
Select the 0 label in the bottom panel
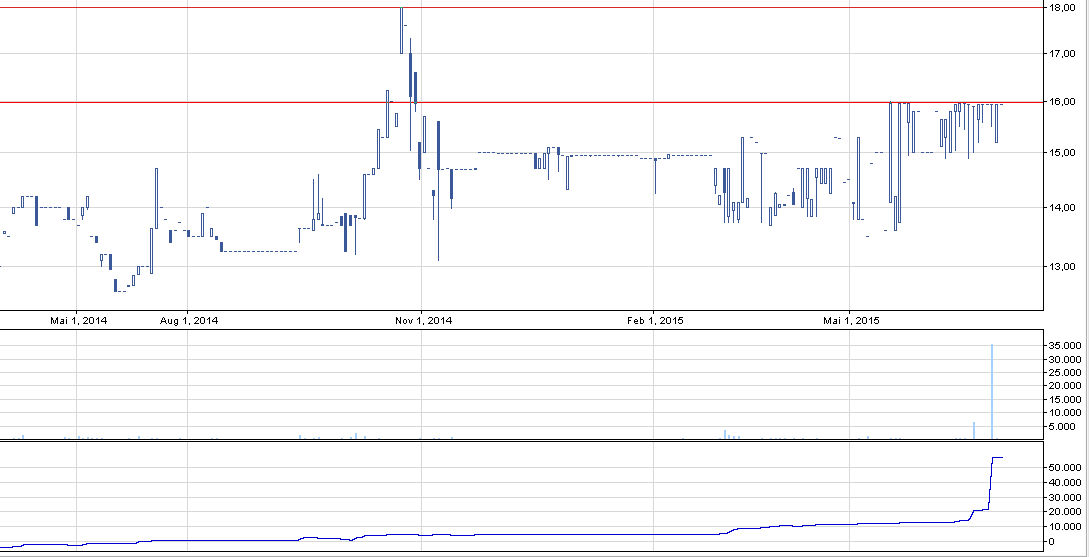pyautogui.click(x=1051, y=541)
